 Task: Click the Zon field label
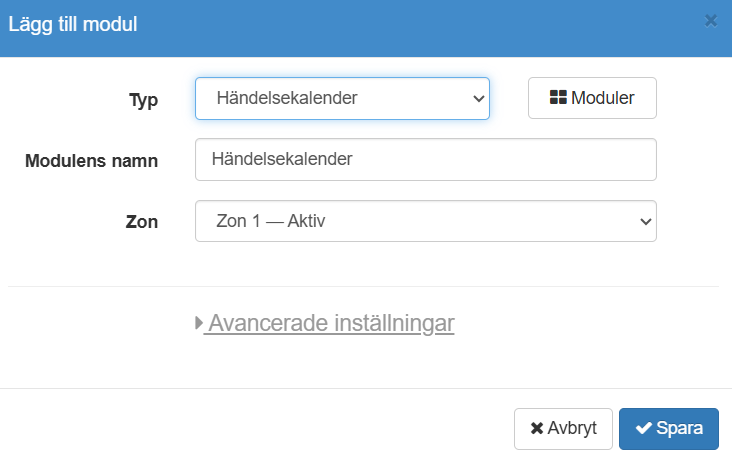(142, 222)
